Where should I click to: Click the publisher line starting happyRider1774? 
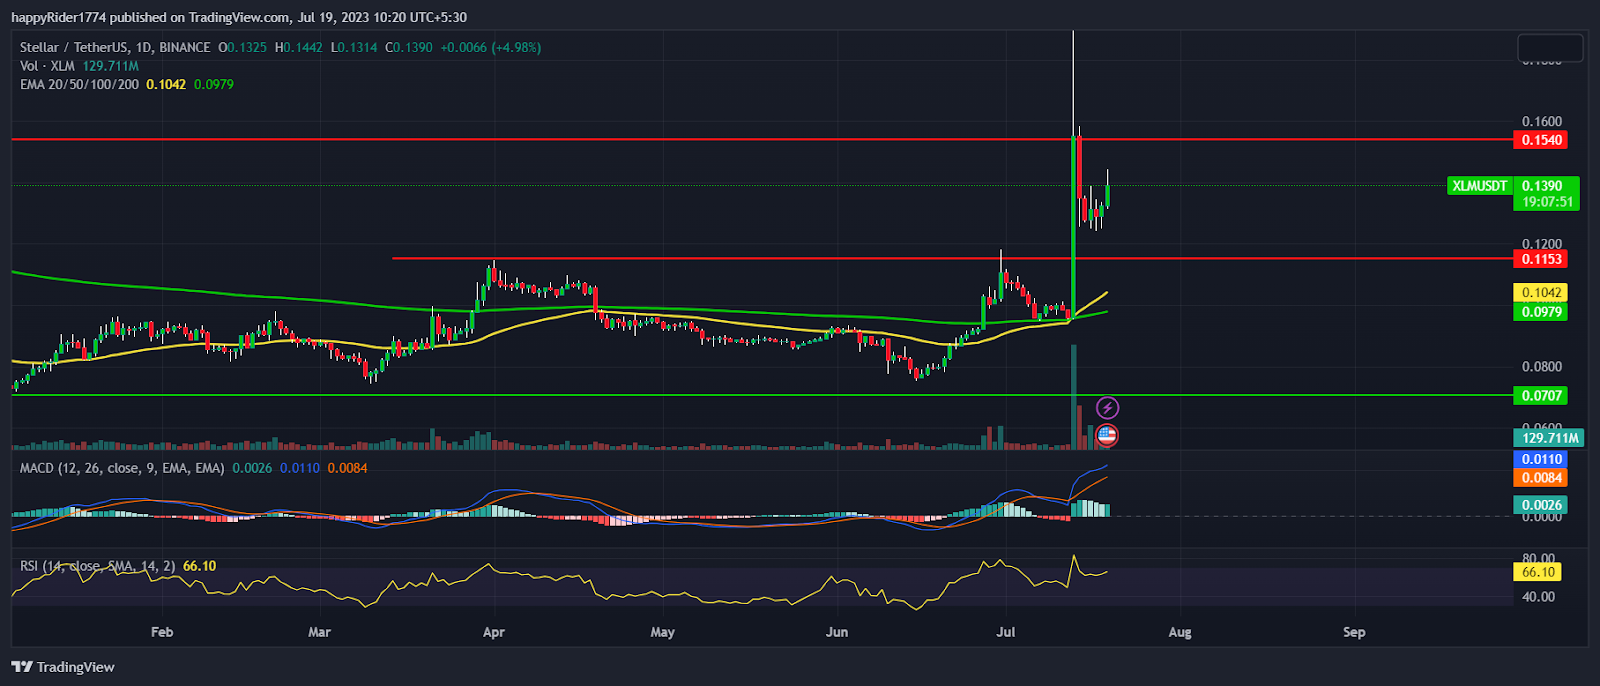239,17
